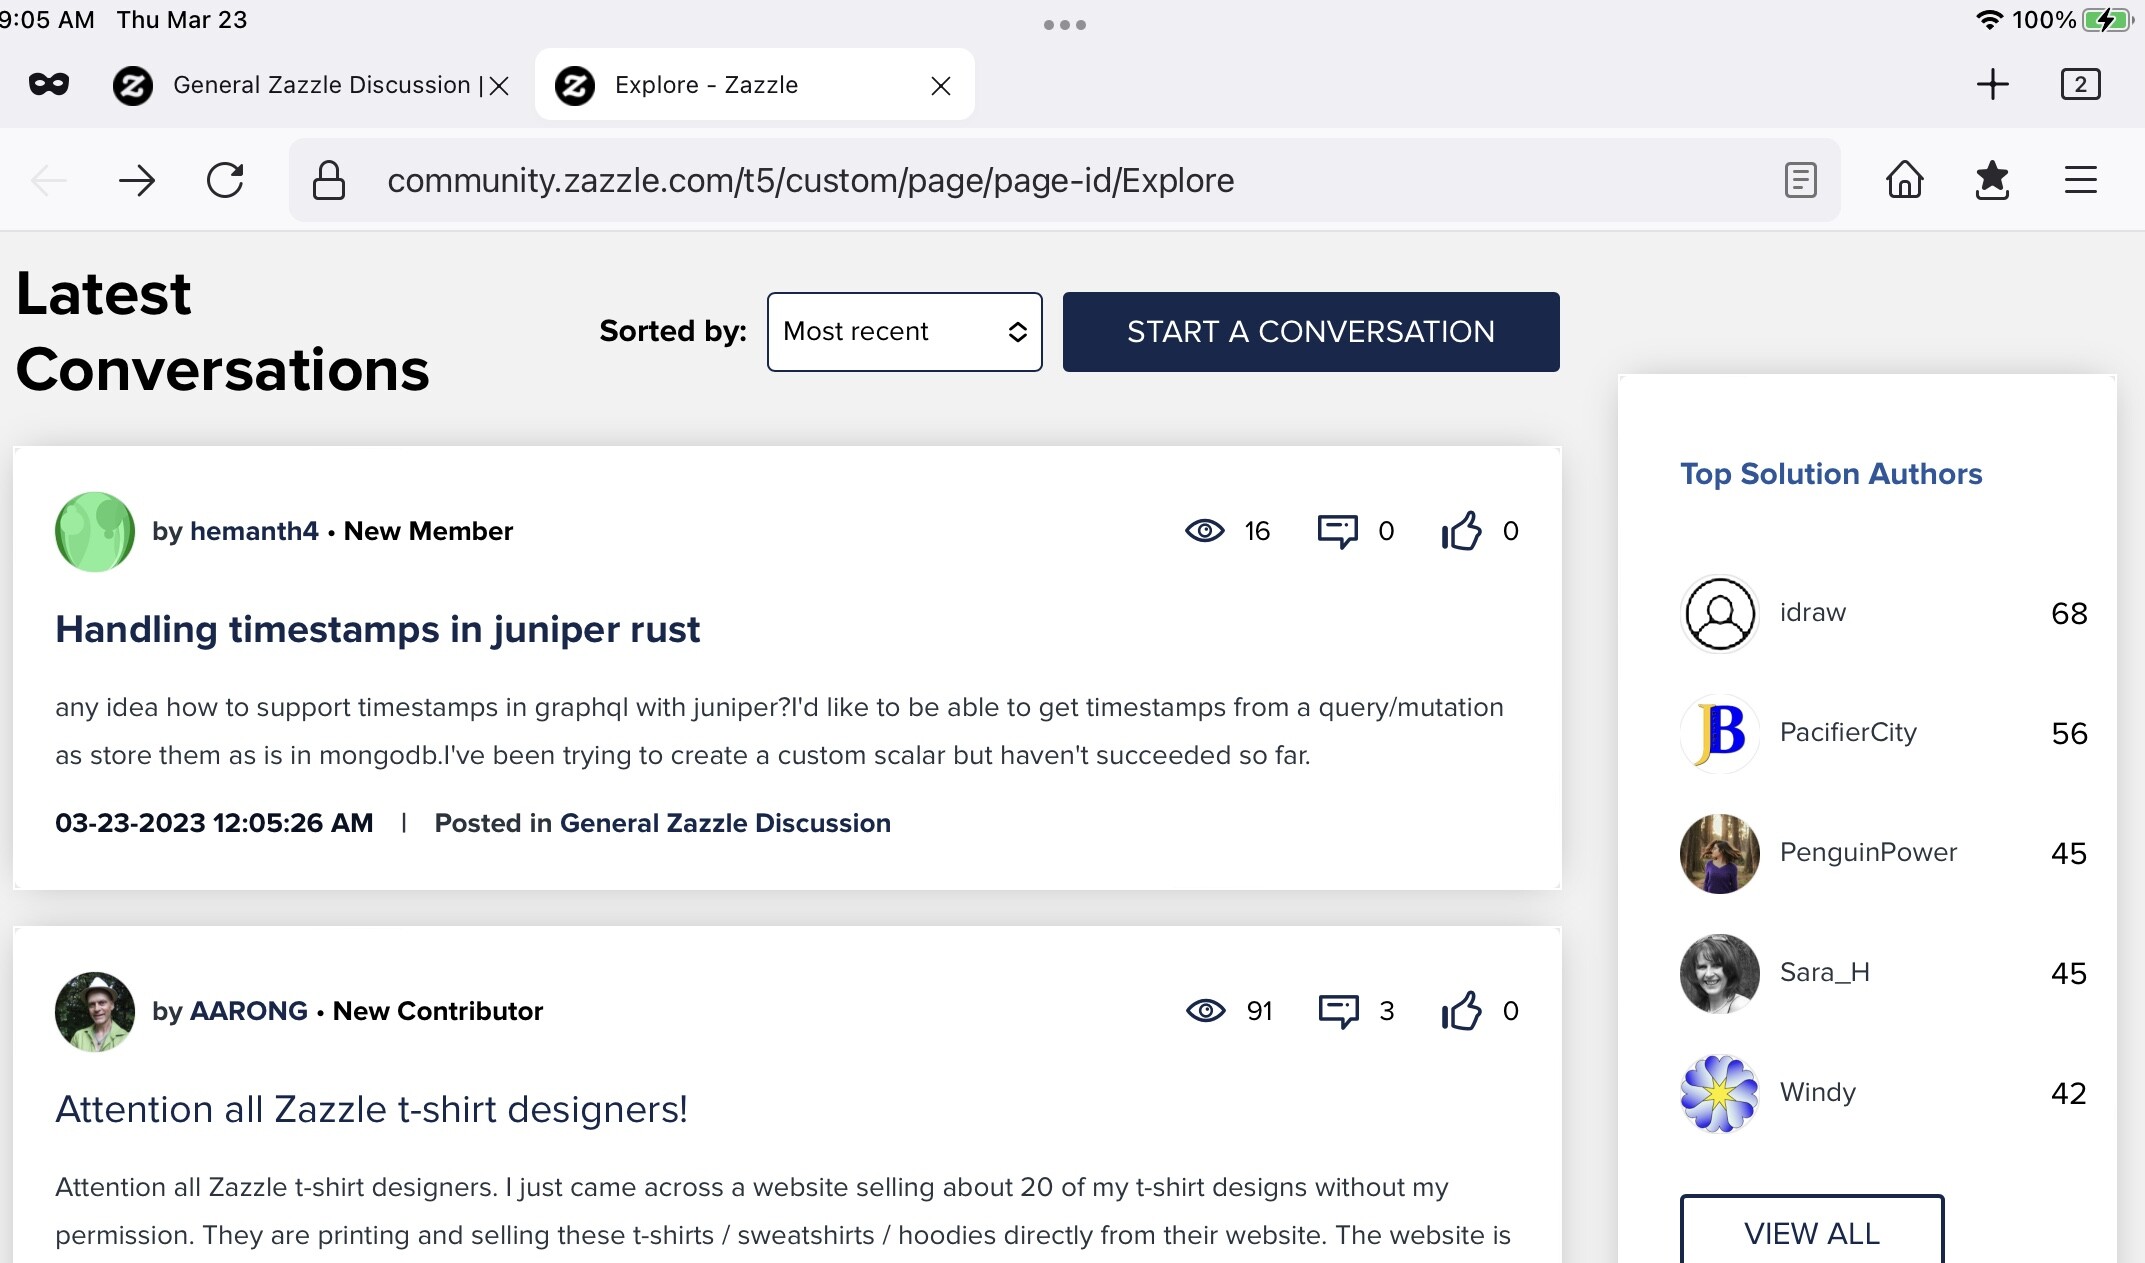
Task: Click idraw's default avatar icon
Action: tap(1720, 613)
